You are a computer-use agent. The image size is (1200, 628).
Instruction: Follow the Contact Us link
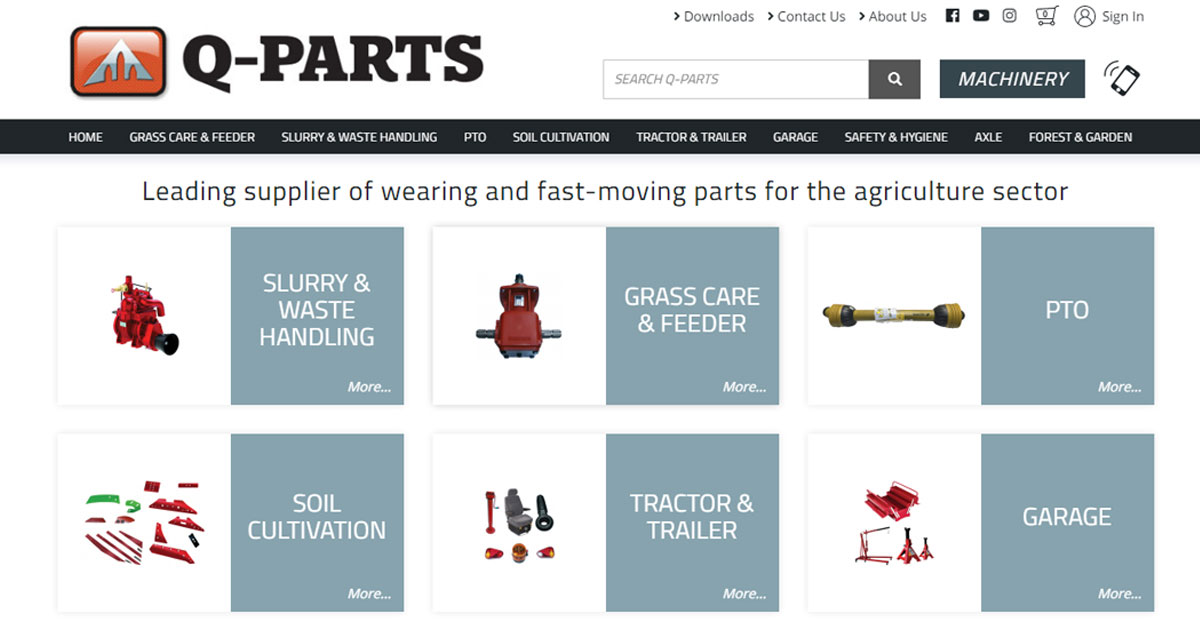[806, 16]
